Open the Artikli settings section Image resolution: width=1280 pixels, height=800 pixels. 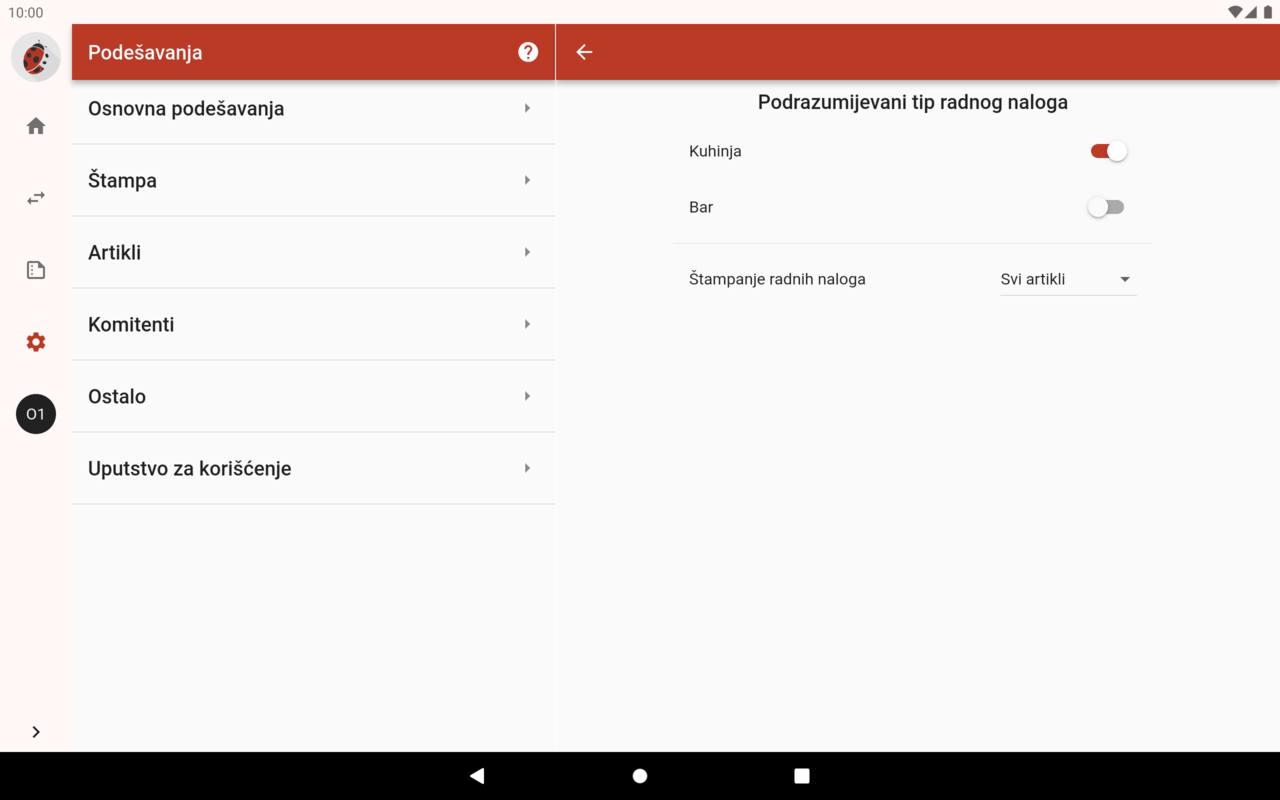(x=313, y=252)
